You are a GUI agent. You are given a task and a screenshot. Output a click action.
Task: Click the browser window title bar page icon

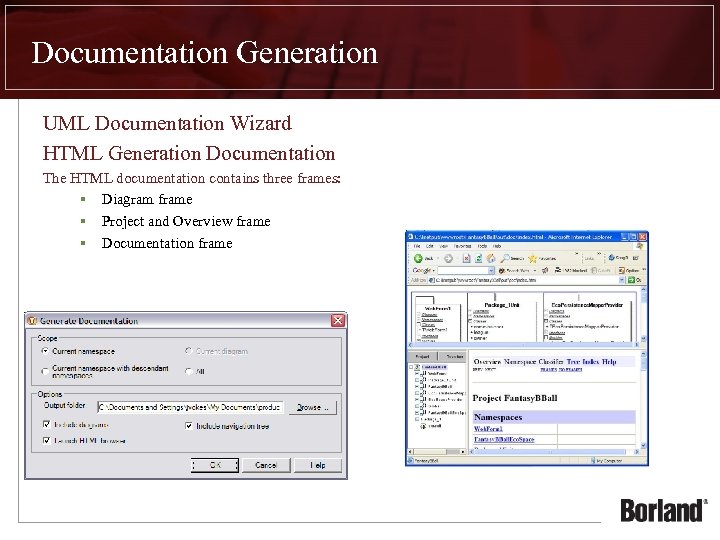point(410,237)
